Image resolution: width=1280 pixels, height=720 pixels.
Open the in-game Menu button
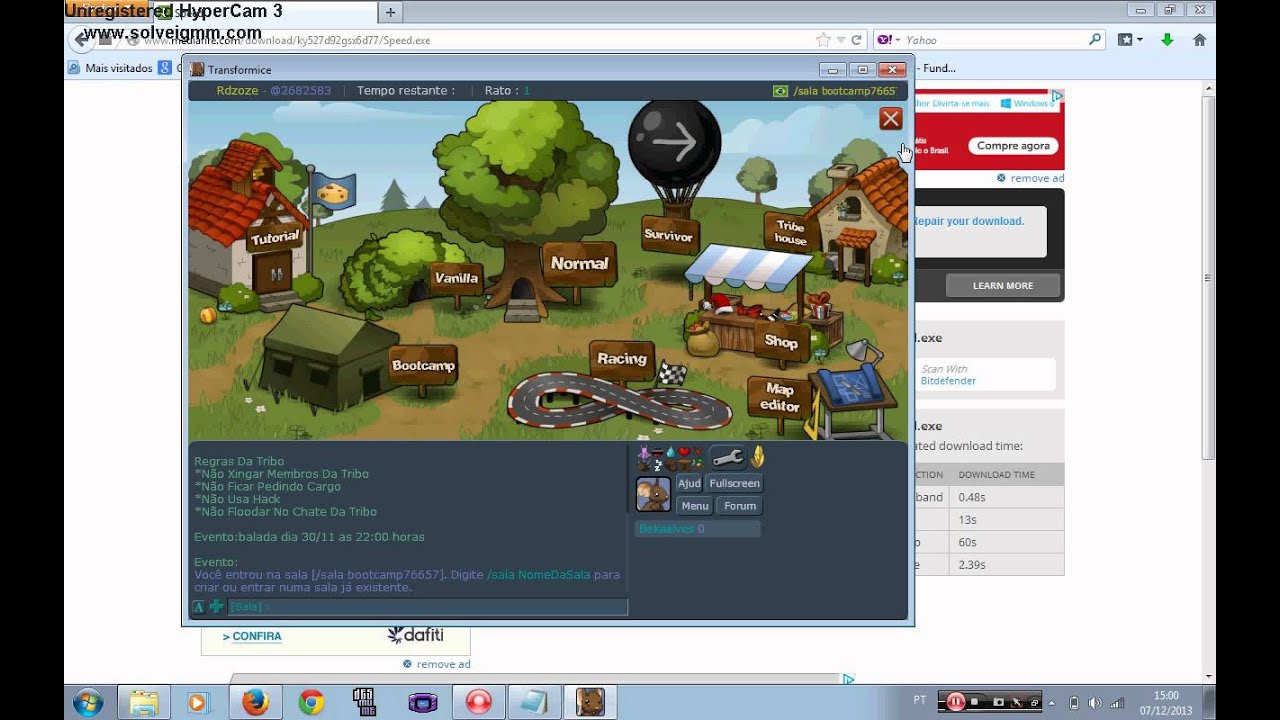pos(694,506)
